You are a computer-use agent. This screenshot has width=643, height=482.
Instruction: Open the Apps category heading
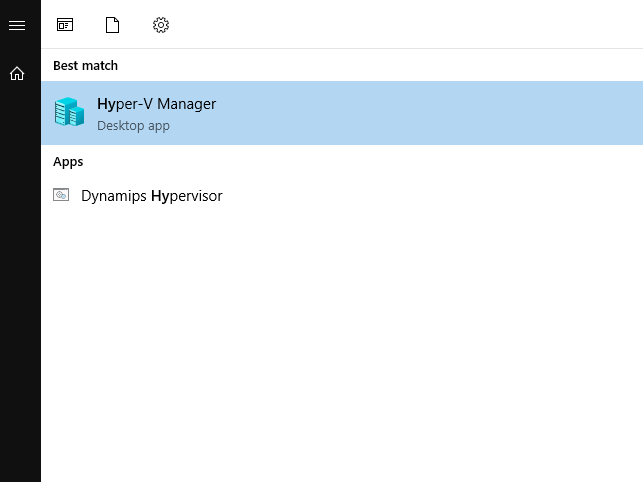tap(68, 162)
